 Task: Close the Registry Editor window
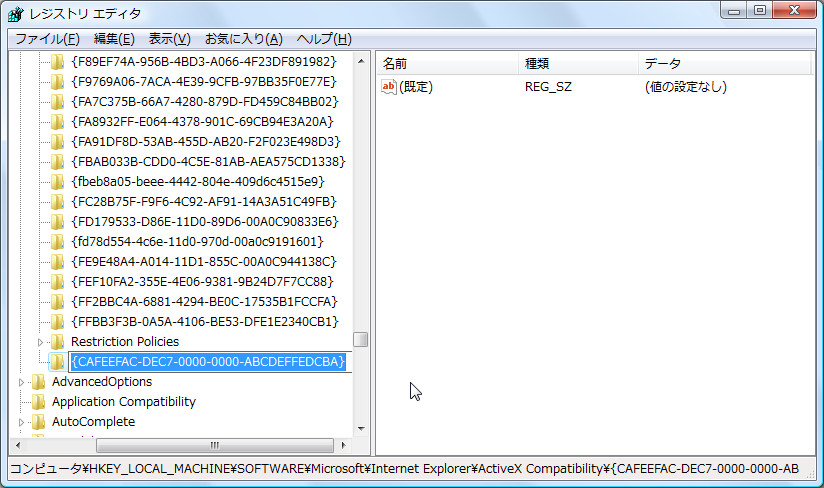tap(795, 11)
